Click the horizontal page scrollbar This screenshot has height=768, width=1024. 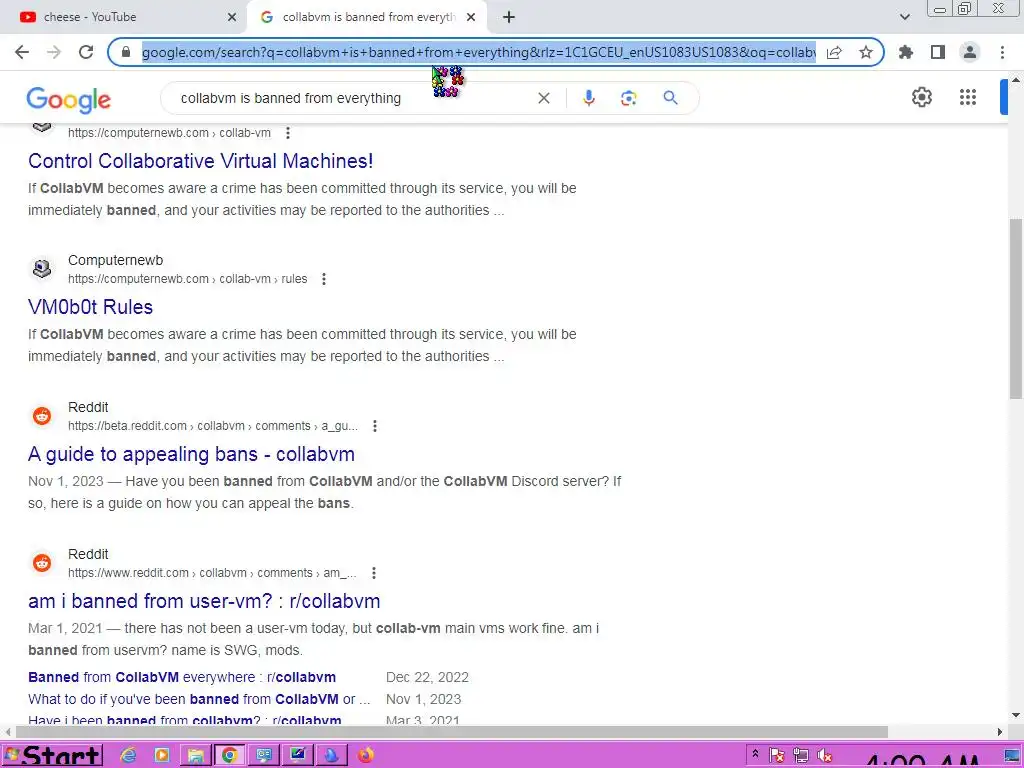point(451,732)
